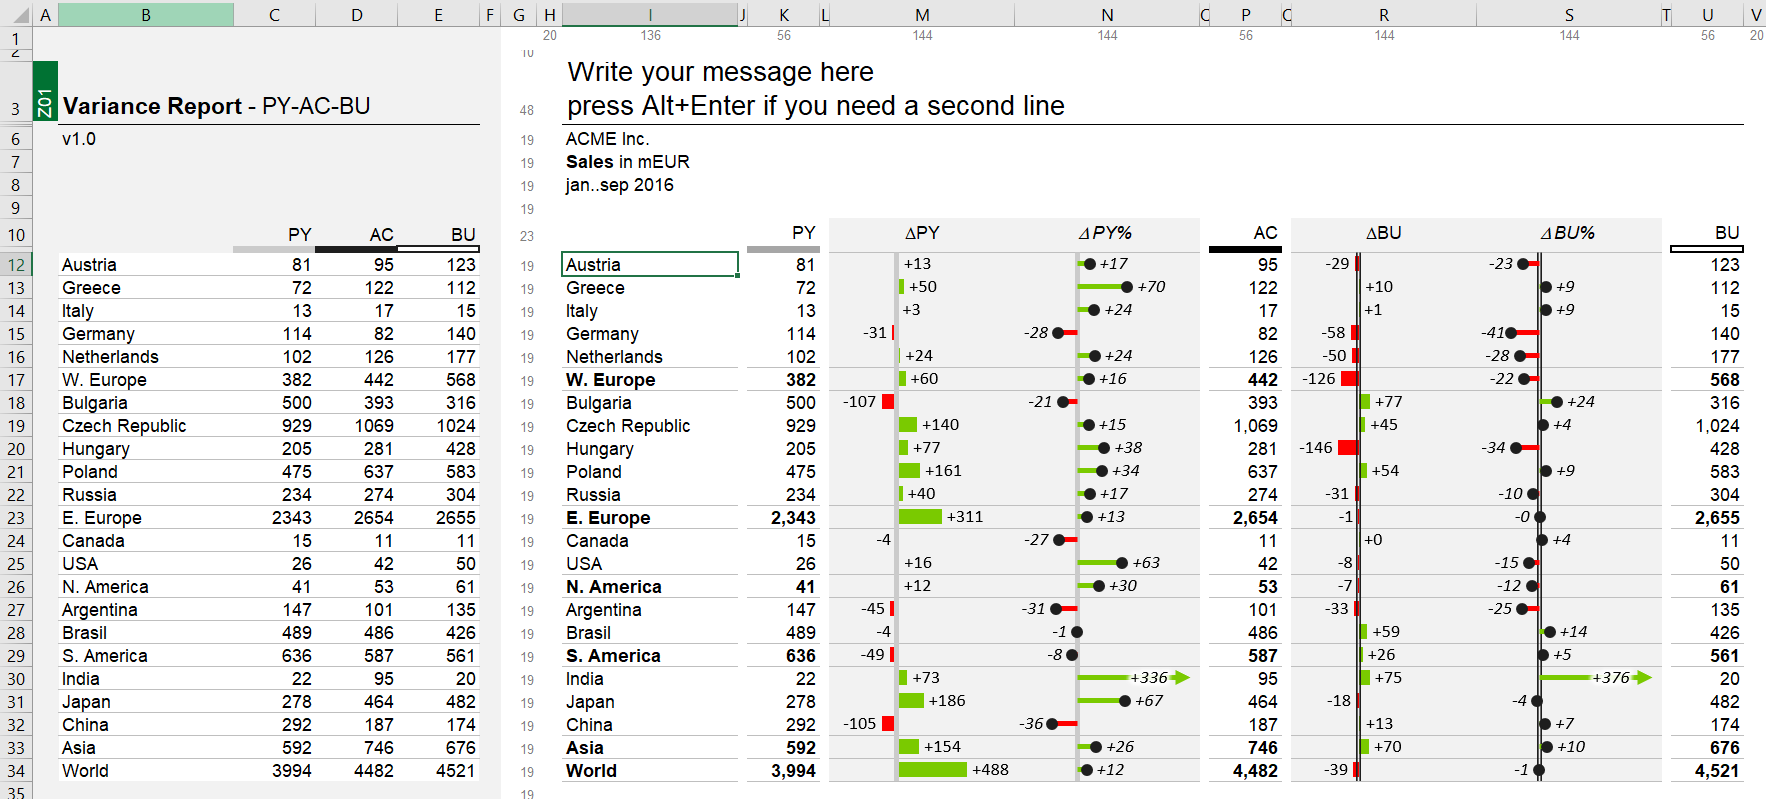
Task: Click the green 201 label cell
Action: (x=45, y=90)
